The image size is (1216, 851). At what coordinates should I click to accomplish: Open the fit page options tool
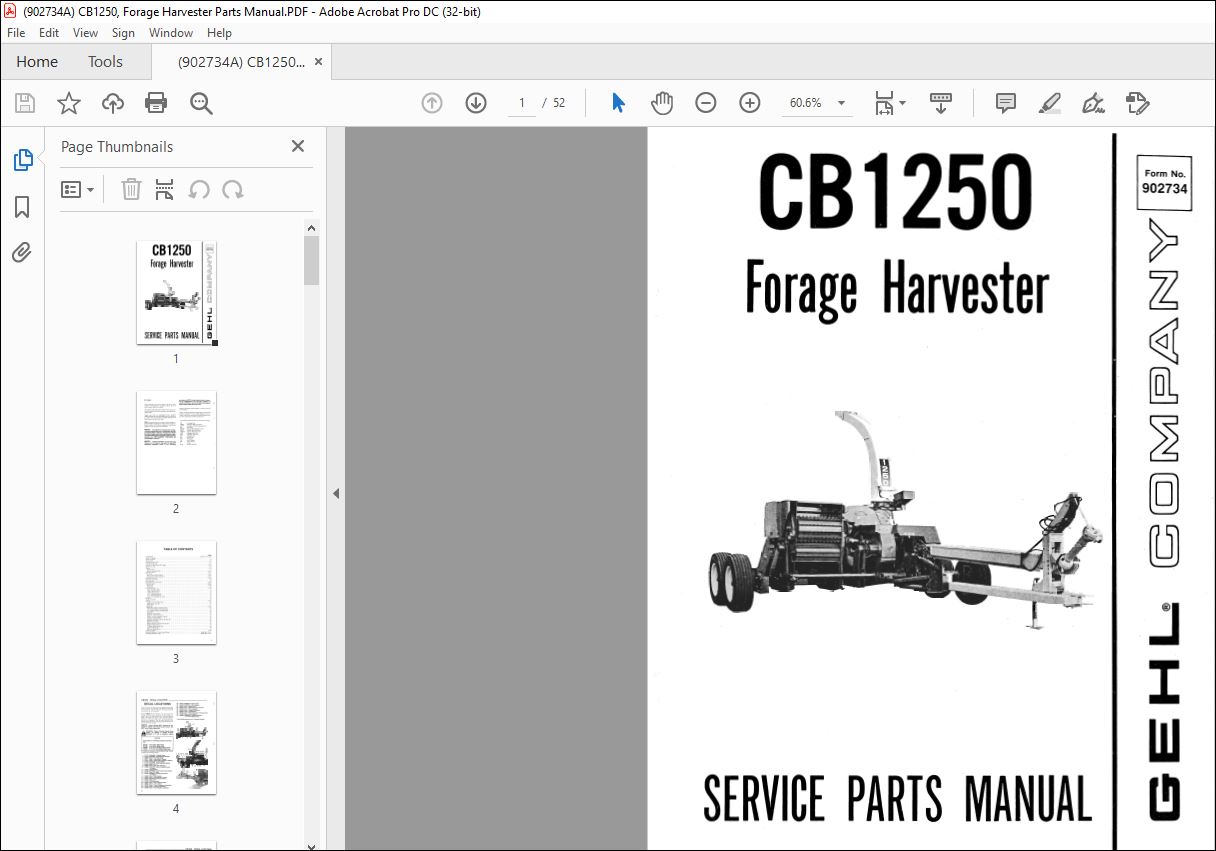tap(884, 103)
